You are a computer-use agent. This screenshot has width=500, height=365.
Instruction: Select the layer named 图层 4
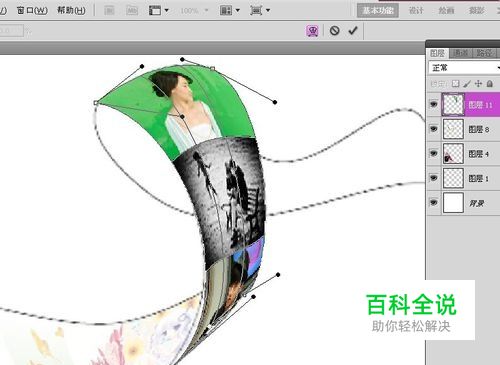pyautogui.click(x=479, y=154)
